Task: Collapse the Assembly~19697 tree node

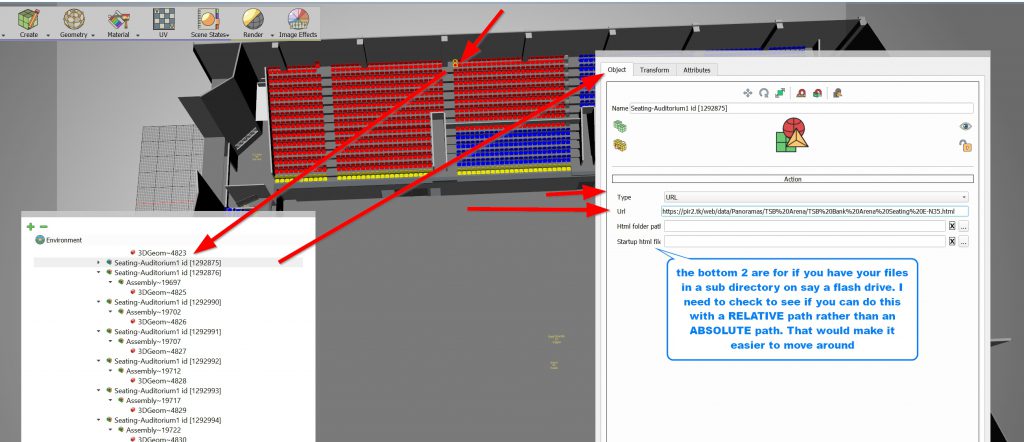Action: pos(110,282)
